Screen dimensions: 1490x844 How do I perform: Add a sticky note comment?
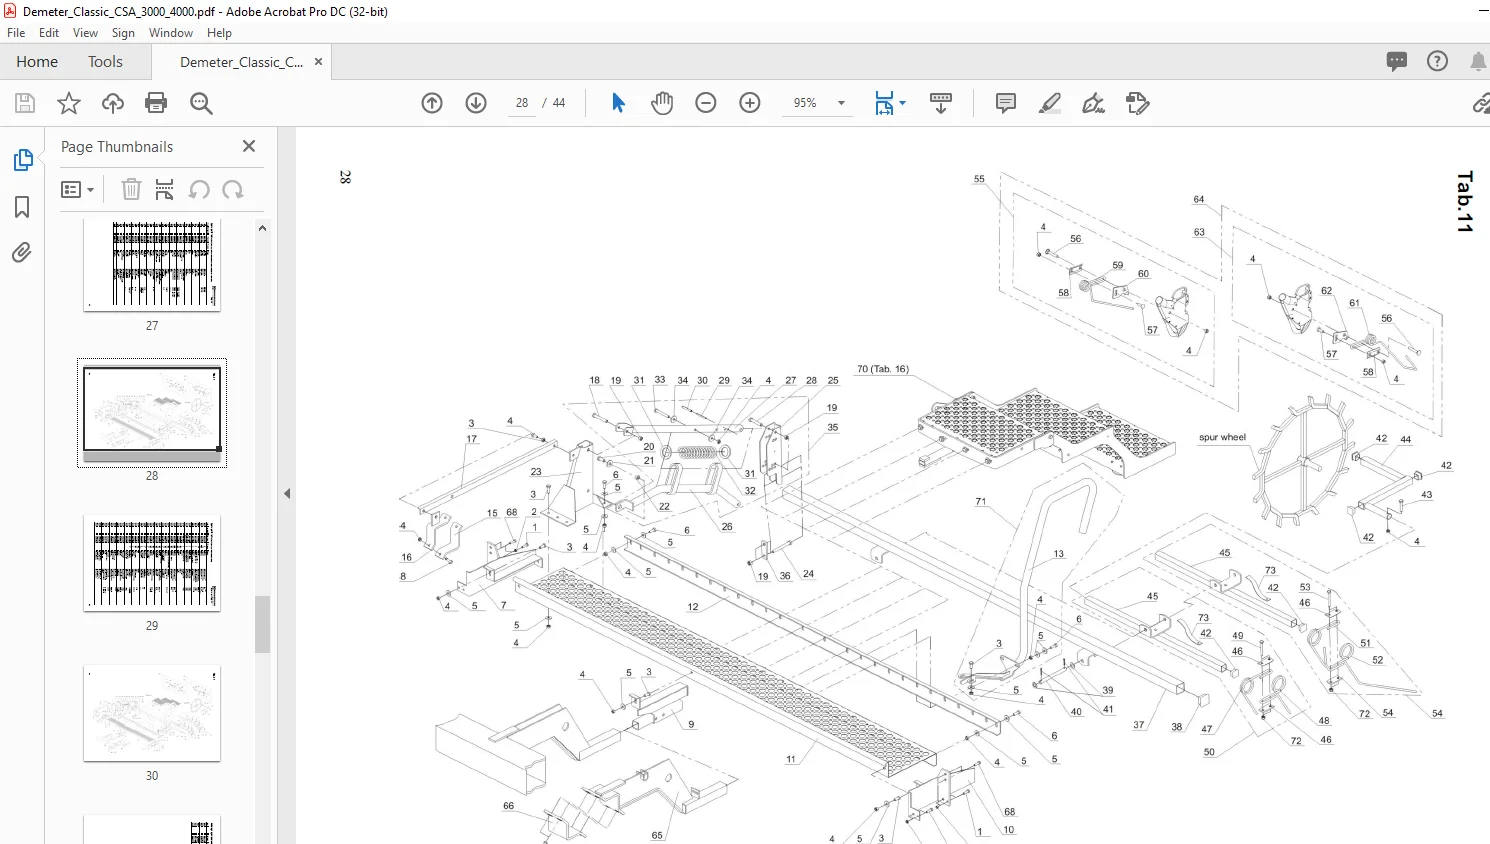point(1006,103)
